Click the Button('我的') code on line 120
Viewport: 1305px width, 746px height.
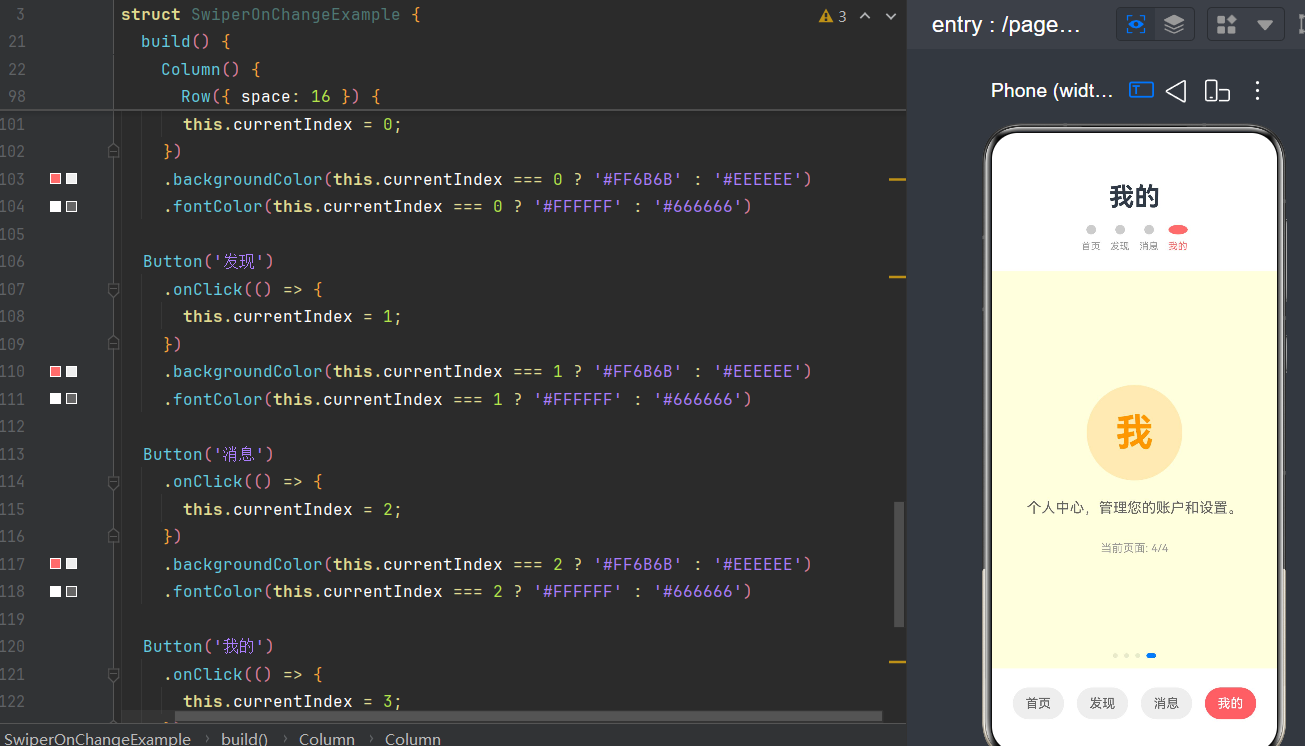208,646
